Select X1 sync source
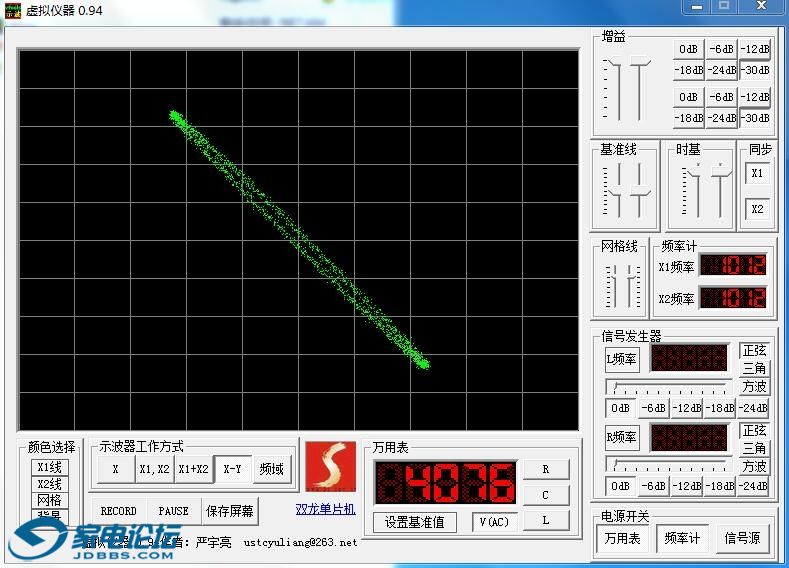 (757, 174)
